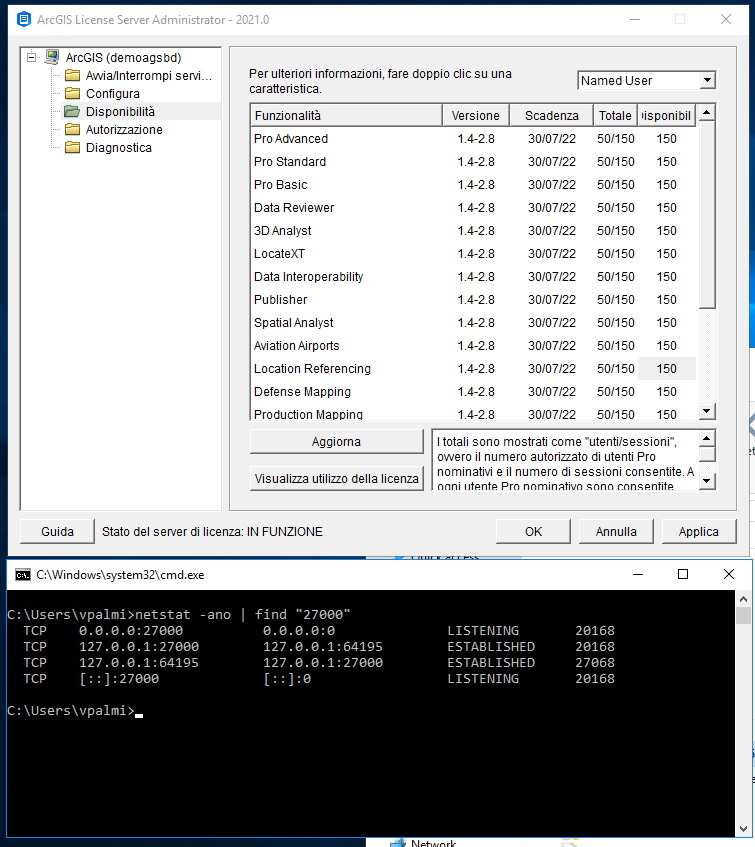The width and height of the screenshot is (755, 847).
Task: Click the info text box scroll down arrow
Action: (x=707, y=480)
